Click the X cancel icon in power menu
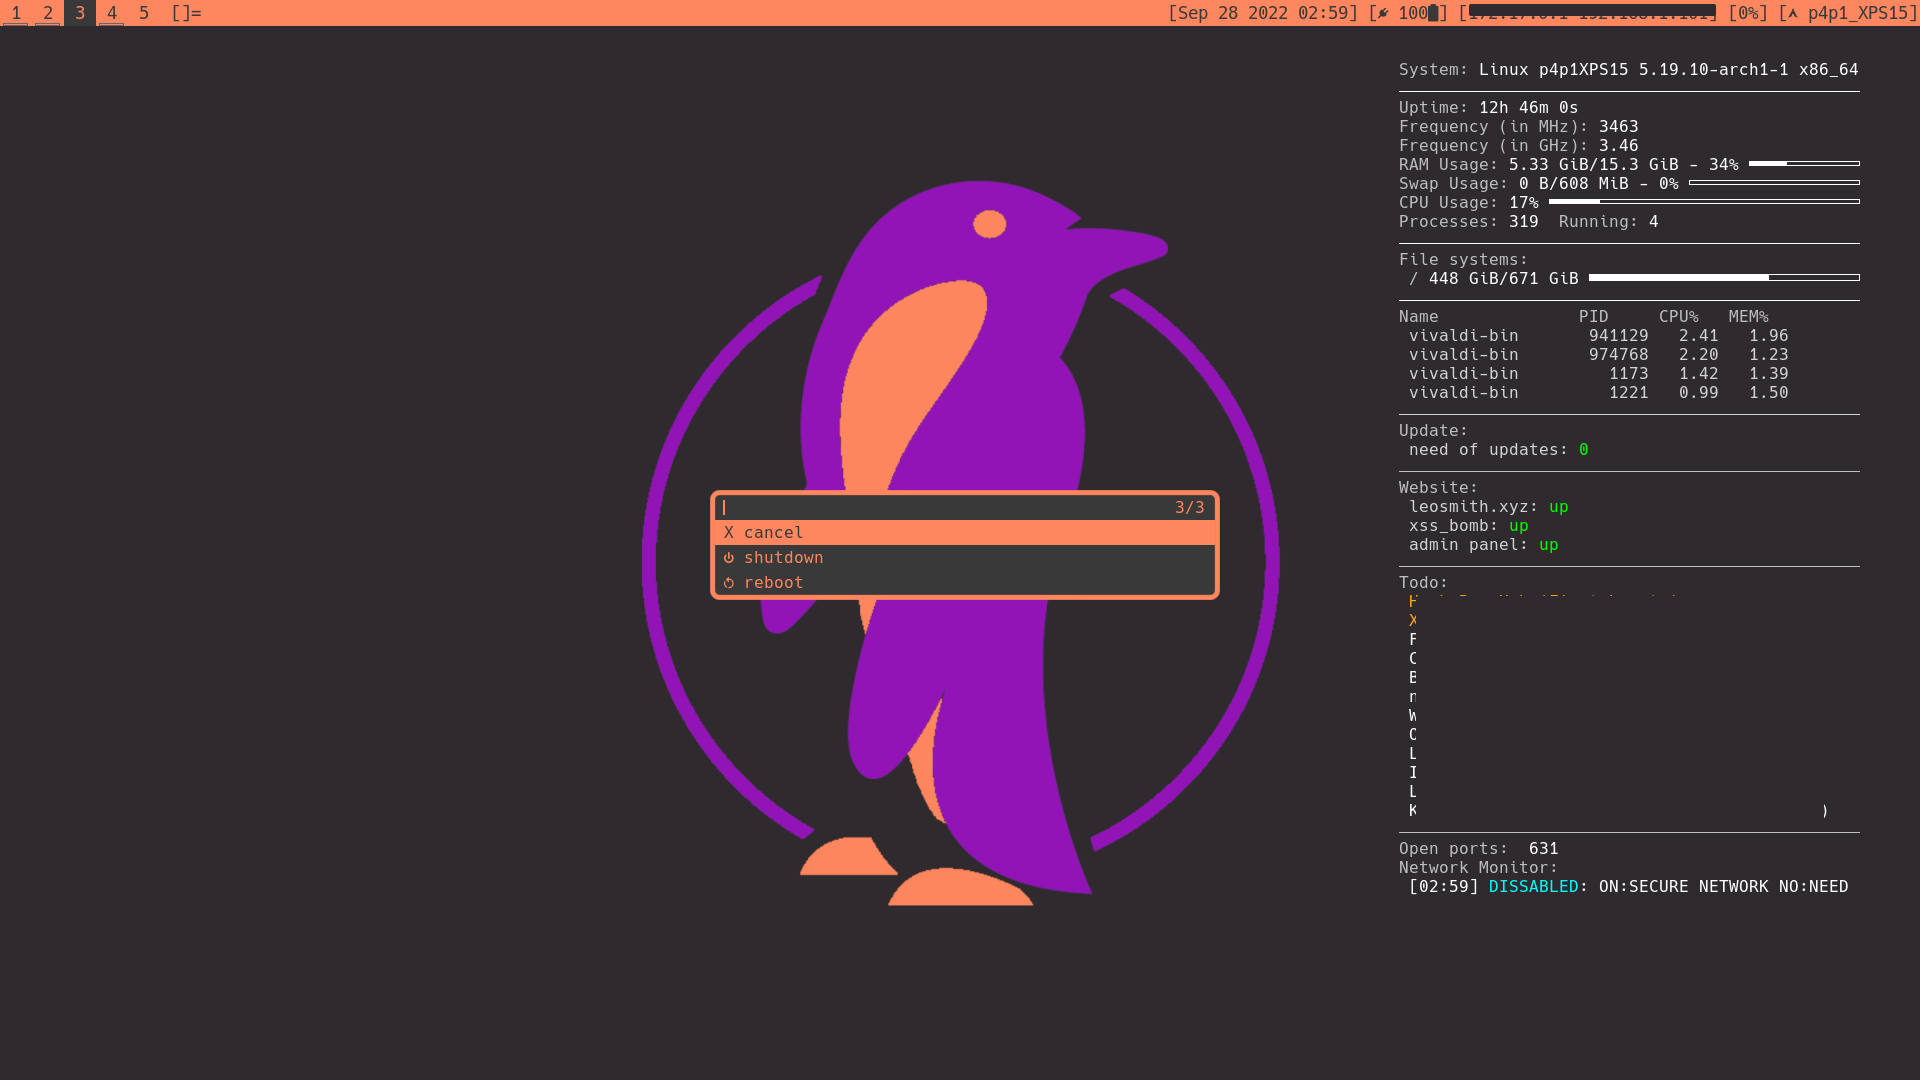1920x1080 pixels. (x=729, y=532)
